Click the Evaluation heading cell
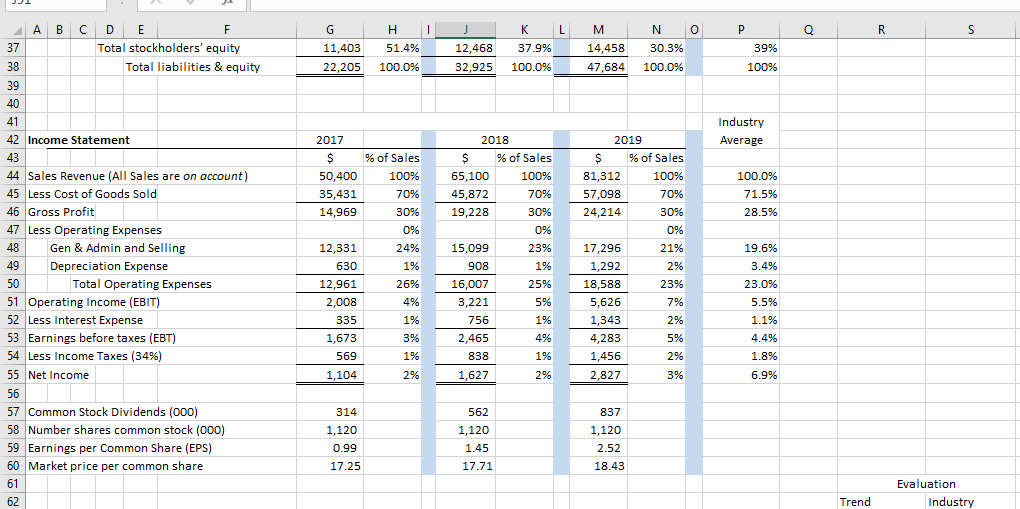The image size is (1020, 509). (x=926, y=484)
